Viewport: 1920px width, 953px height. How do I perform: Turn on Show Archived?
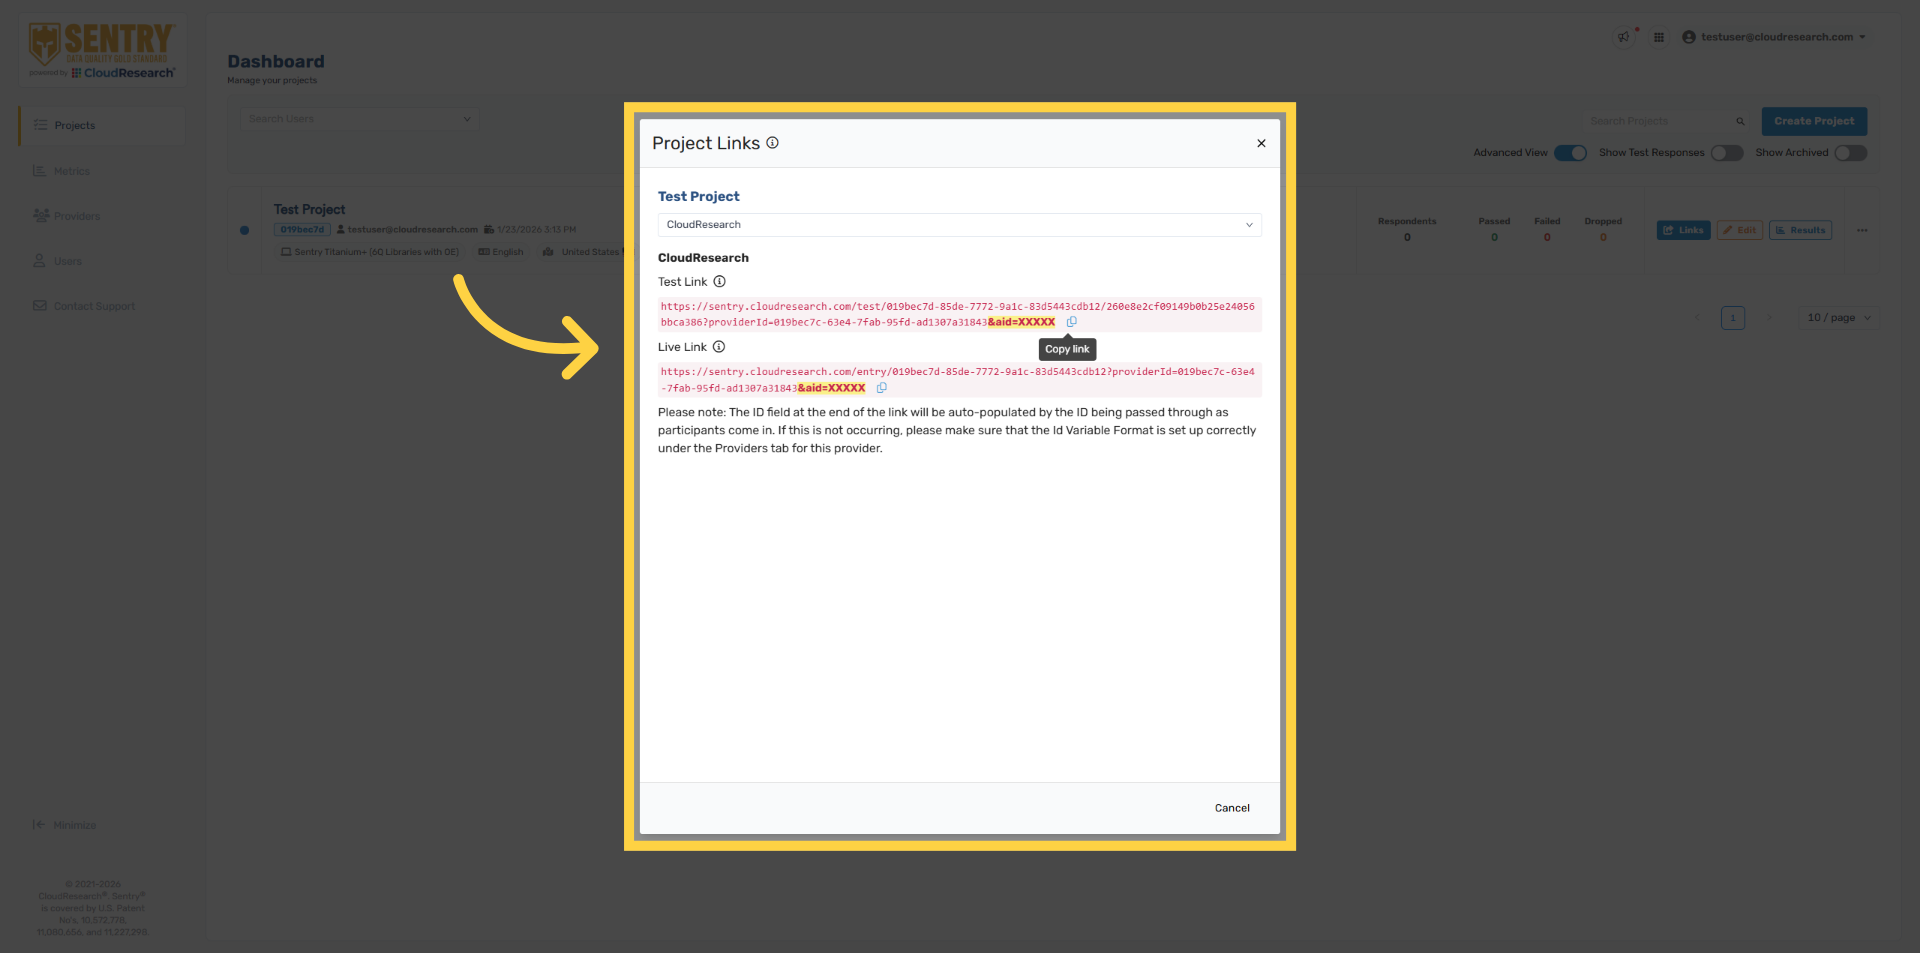[x=1850, y=153]
